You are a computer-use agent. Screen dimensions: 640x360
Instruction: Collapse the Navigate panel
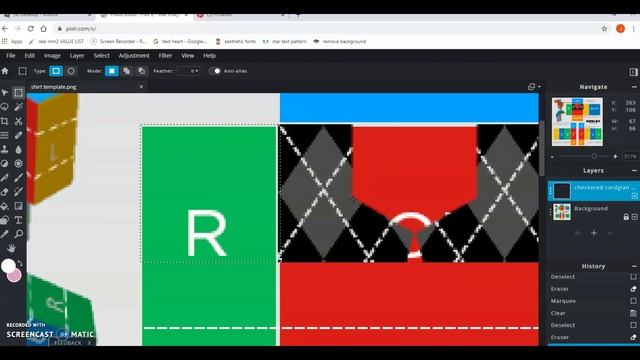[634, 87]
